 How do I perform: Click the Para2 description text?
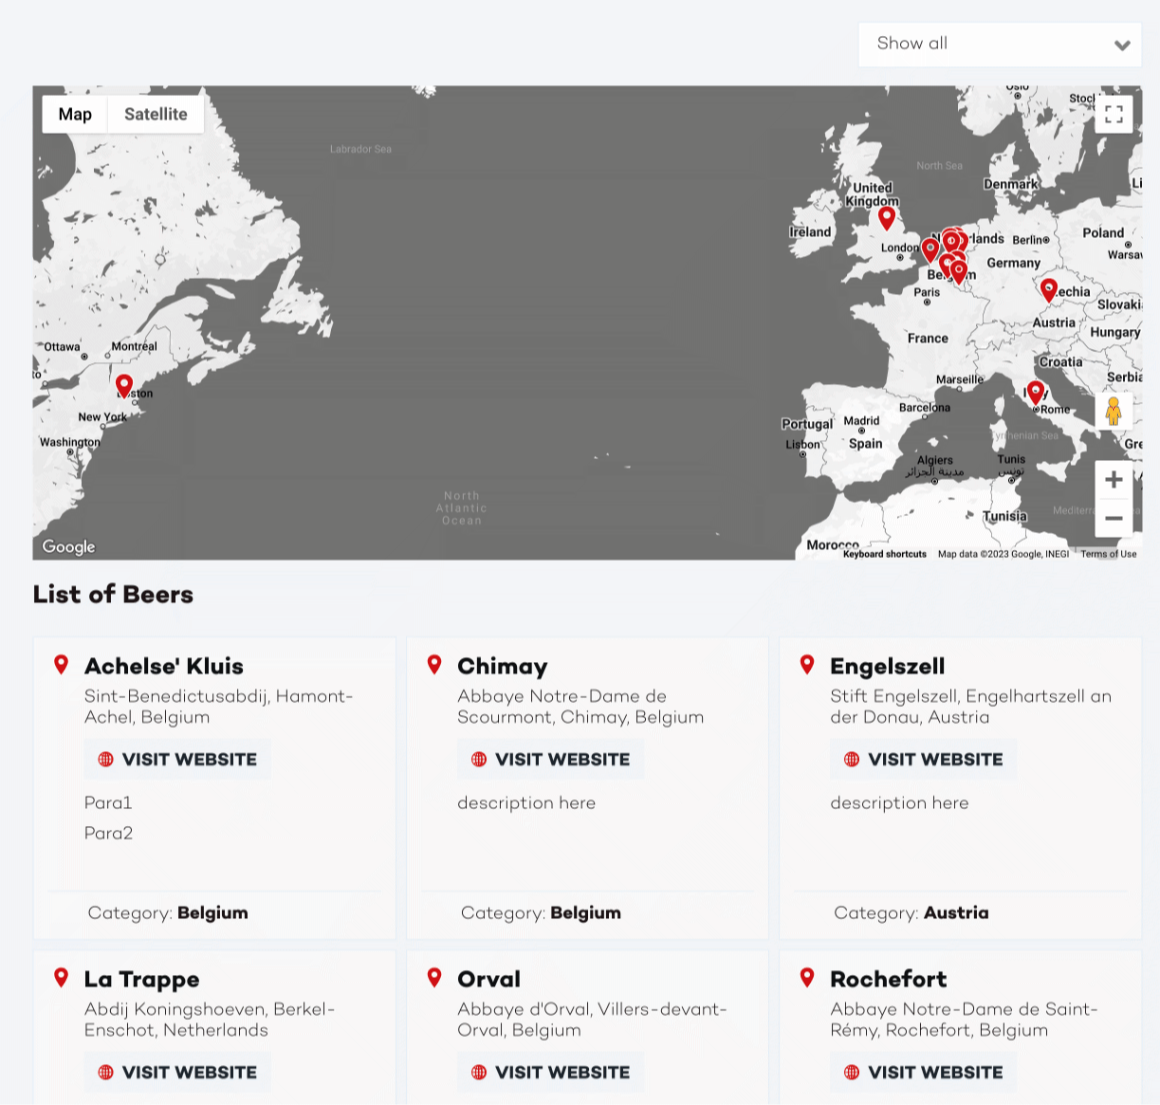click(x=108, y=833)
